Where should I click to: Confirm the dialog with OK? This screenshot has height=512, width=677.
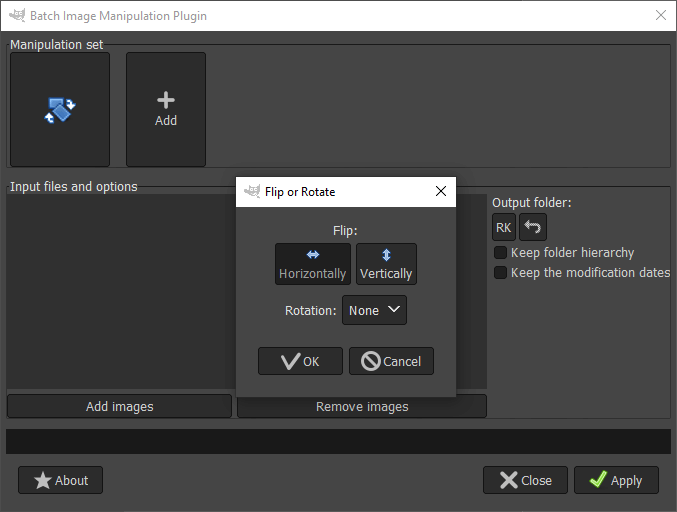301,361
